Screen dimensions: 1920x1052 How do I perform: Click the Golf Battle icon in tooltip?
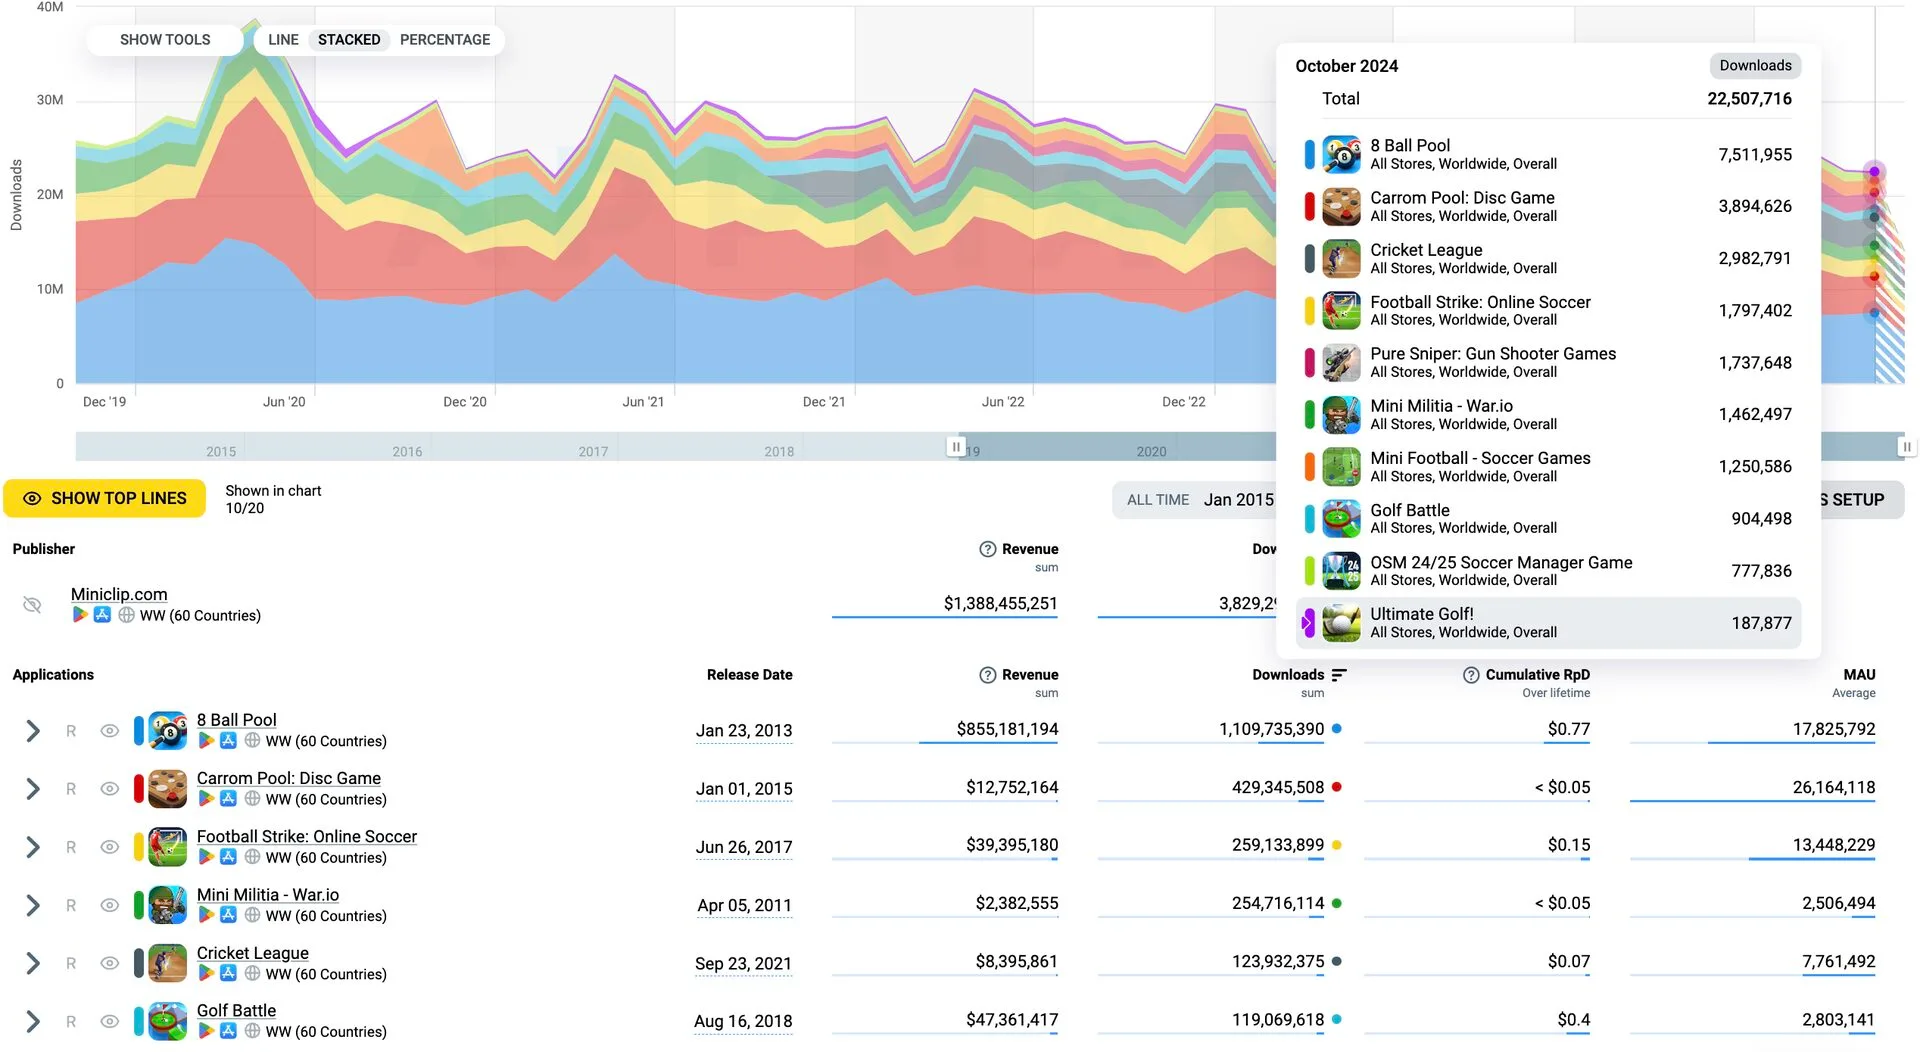tap(1341, 519)
